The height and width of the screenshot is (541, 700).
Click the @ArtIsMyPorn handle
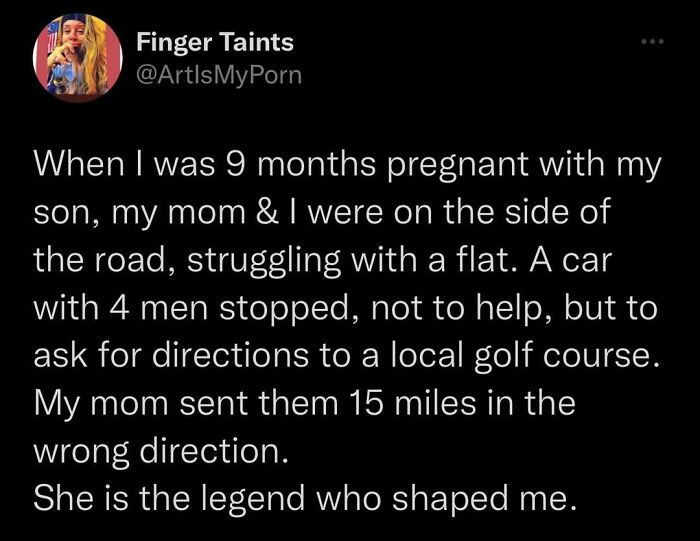click(x=218, y=75)
